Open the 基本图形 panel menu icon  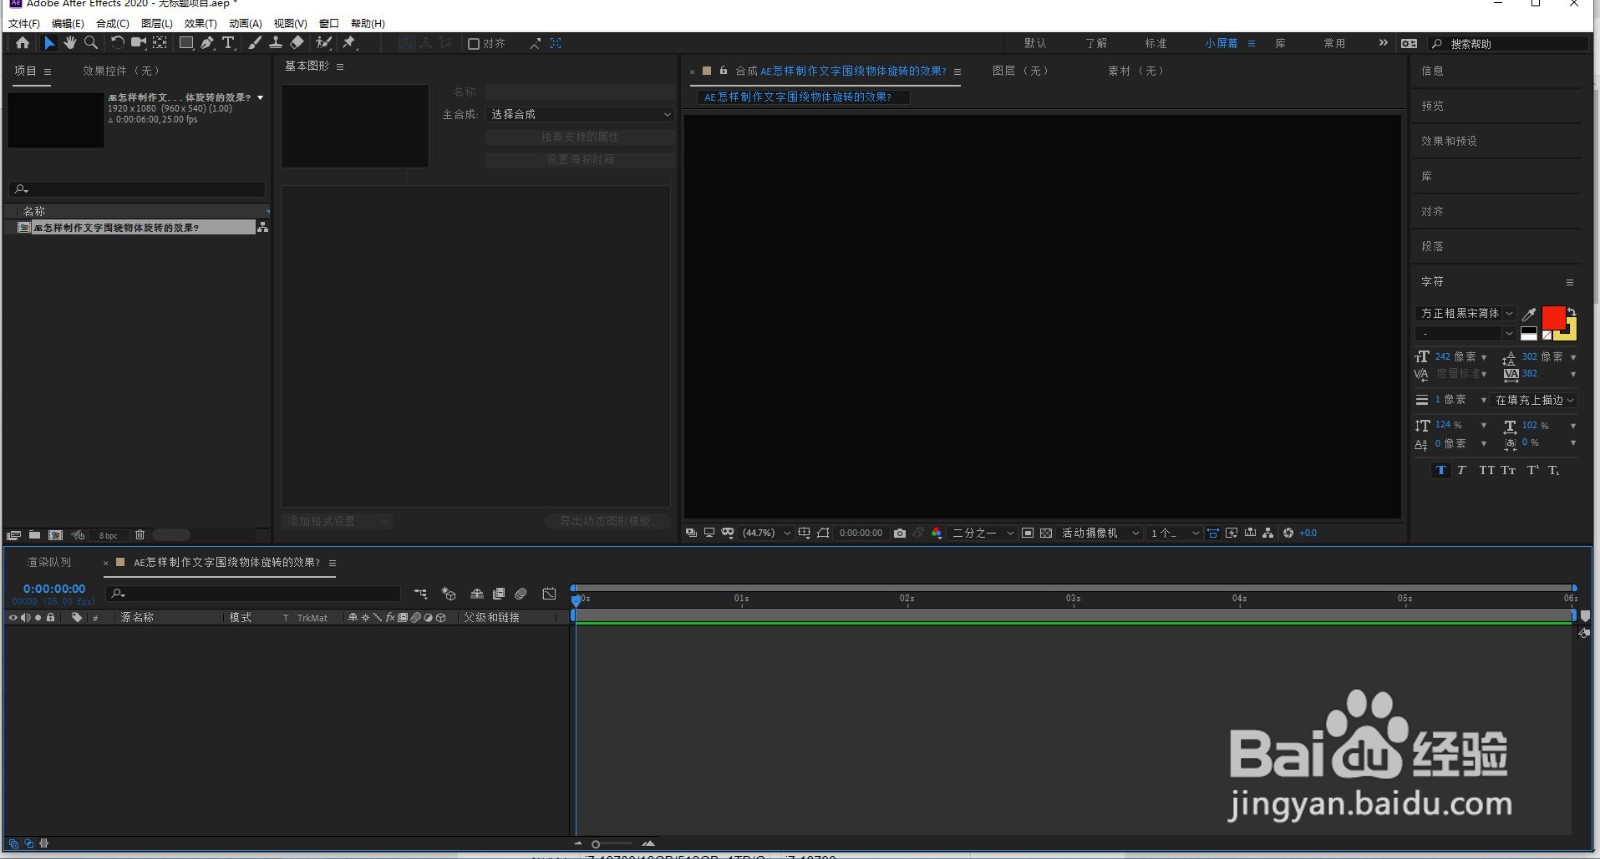[x=340, y=66]
